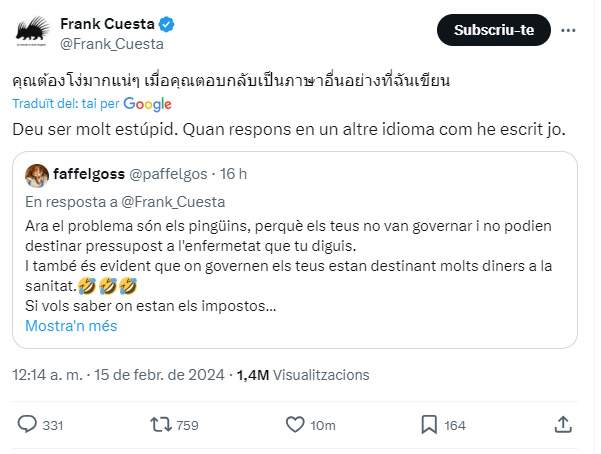Click the Traduït del: tai per Google link
Viewport: 601px width, 454px height.
click(x=92, y=104)
